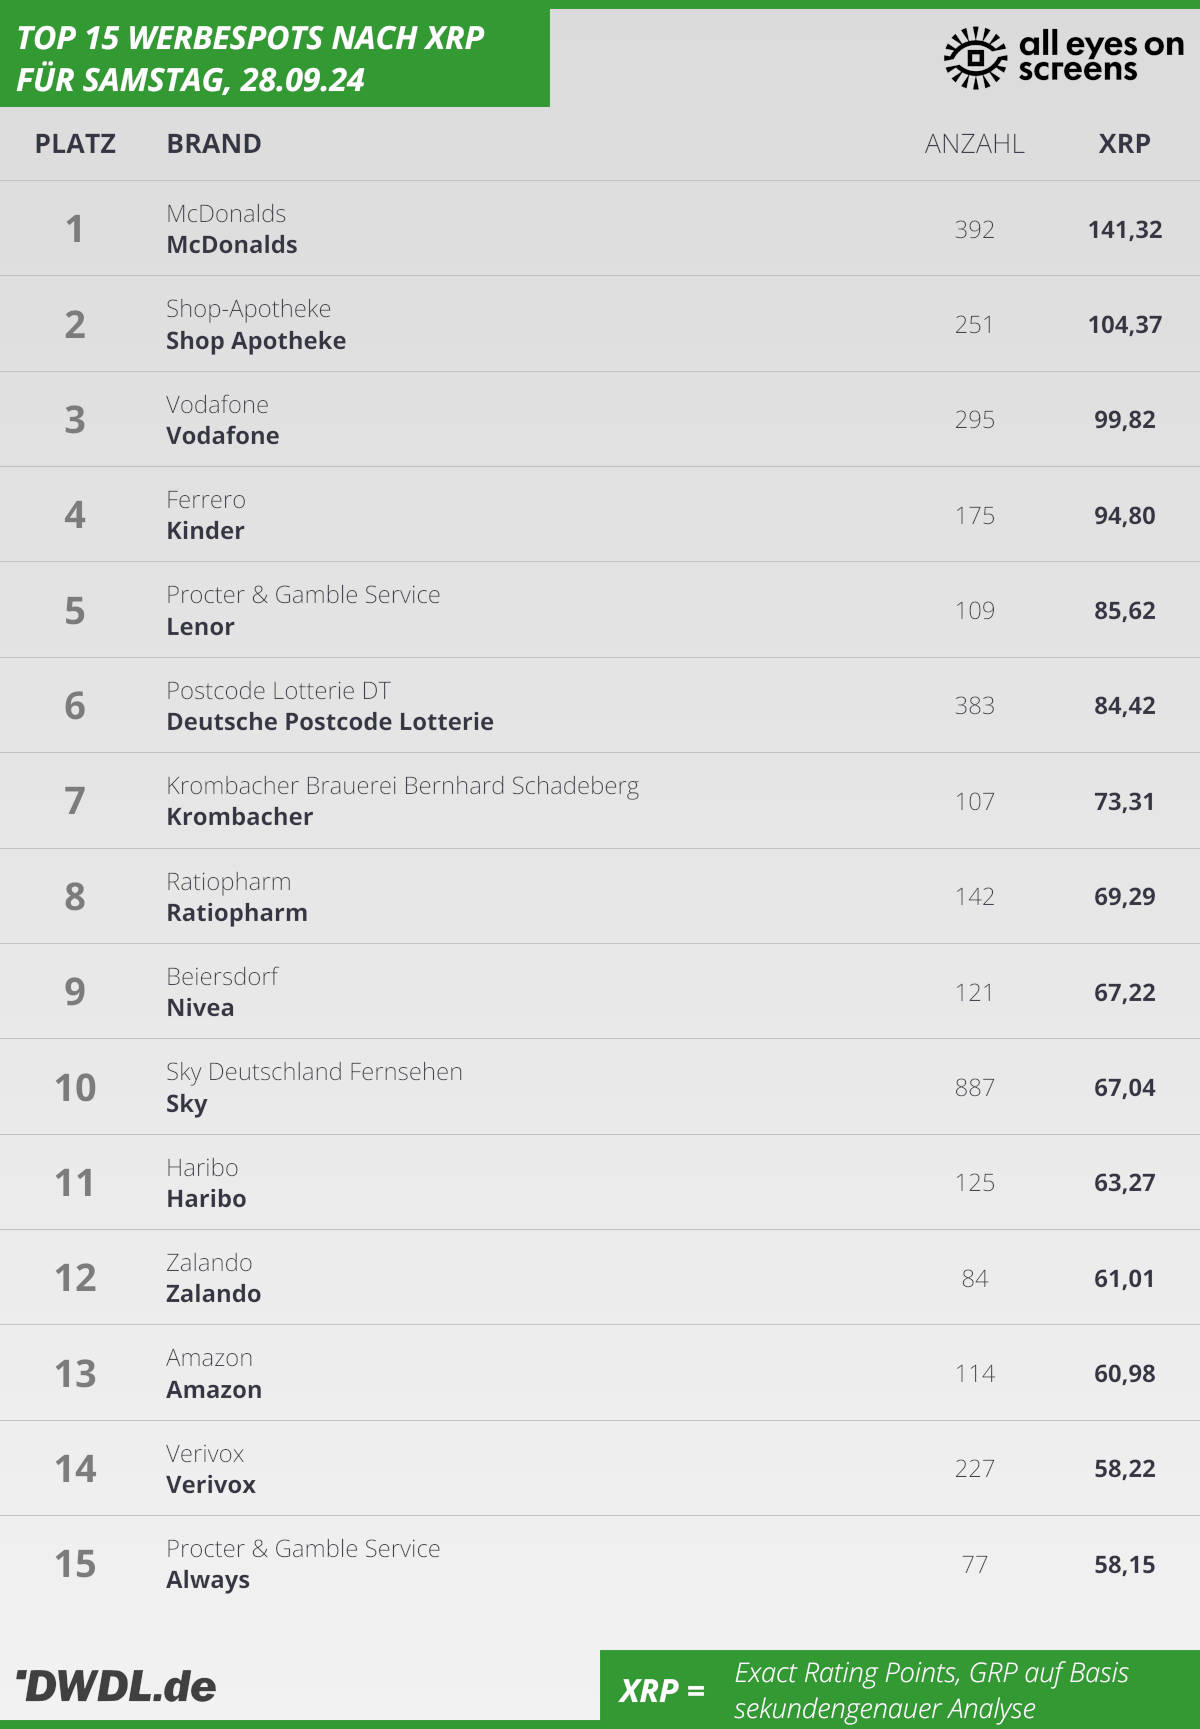Image resolution: width=1200 pixels, height=1729 pixels.
Task: Open the Vodafone entry
Action: pos(600,420)
